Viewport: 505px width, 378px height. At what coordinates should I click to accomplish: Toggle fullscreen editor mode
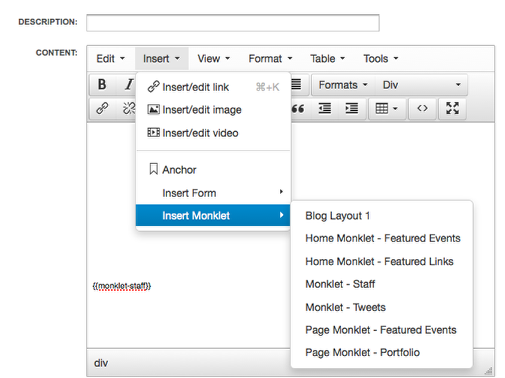tap(452, 108)
